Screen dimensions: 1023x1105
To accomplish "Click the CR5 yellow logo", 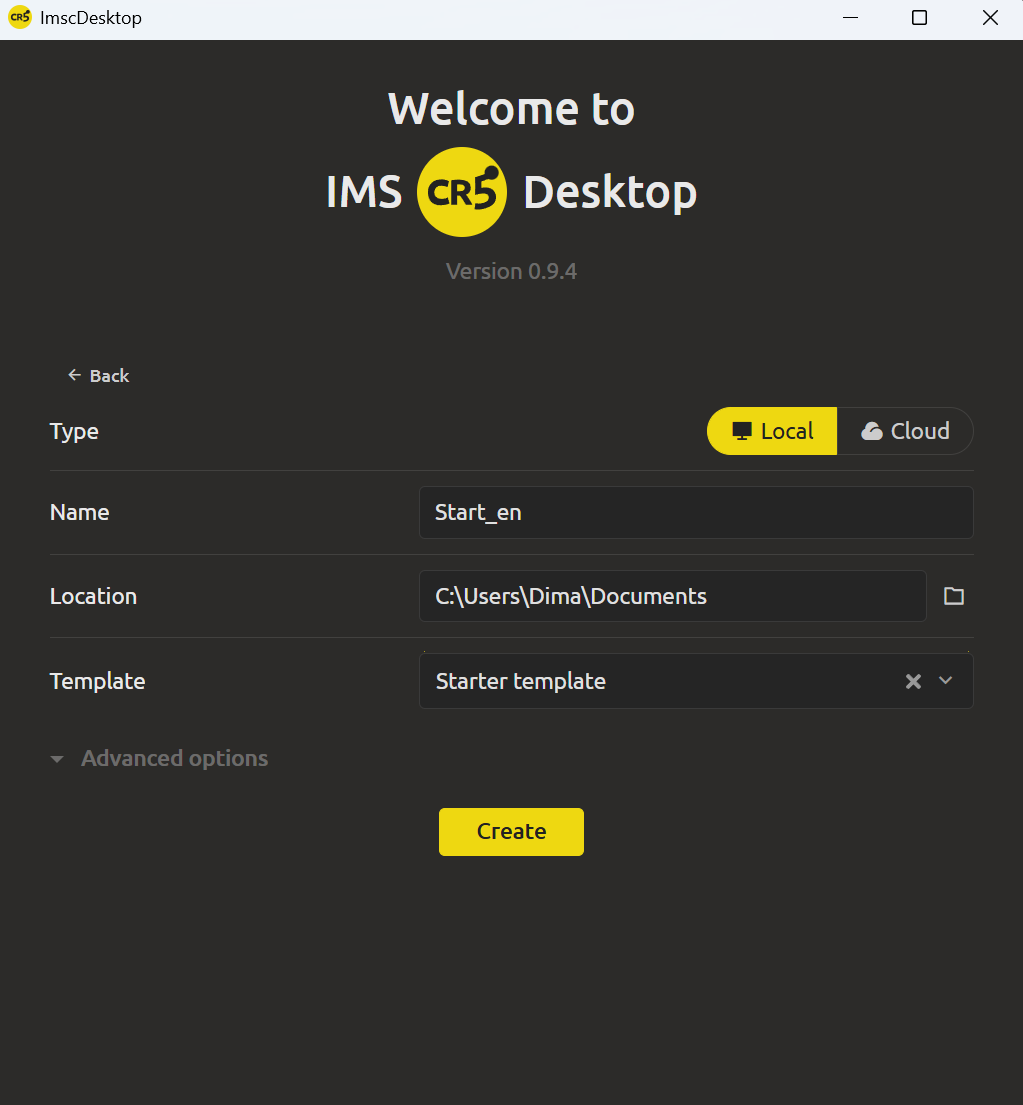I will [x=461, y=192].
